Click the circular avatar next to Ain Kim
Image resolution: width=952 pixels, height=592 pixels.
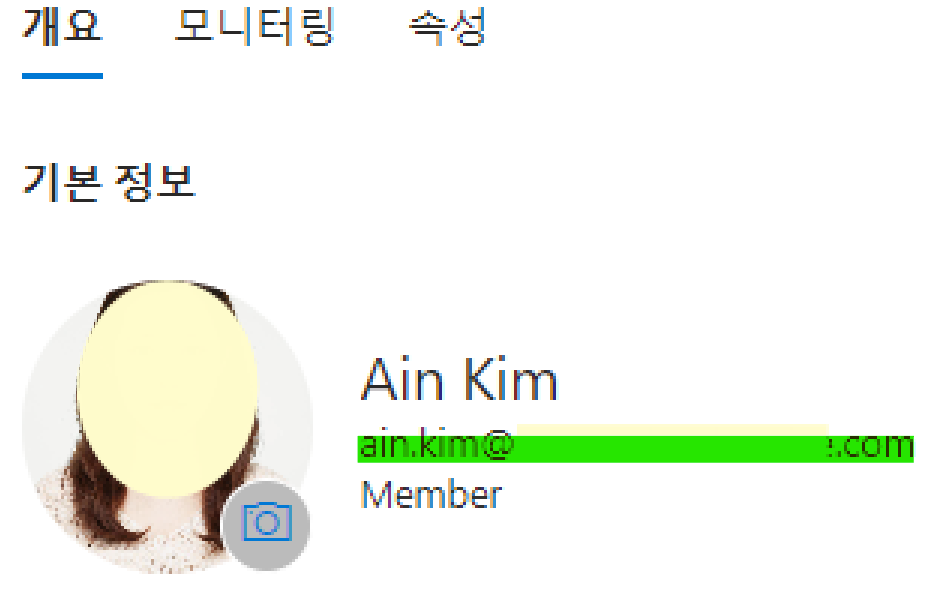coord(168,426)
